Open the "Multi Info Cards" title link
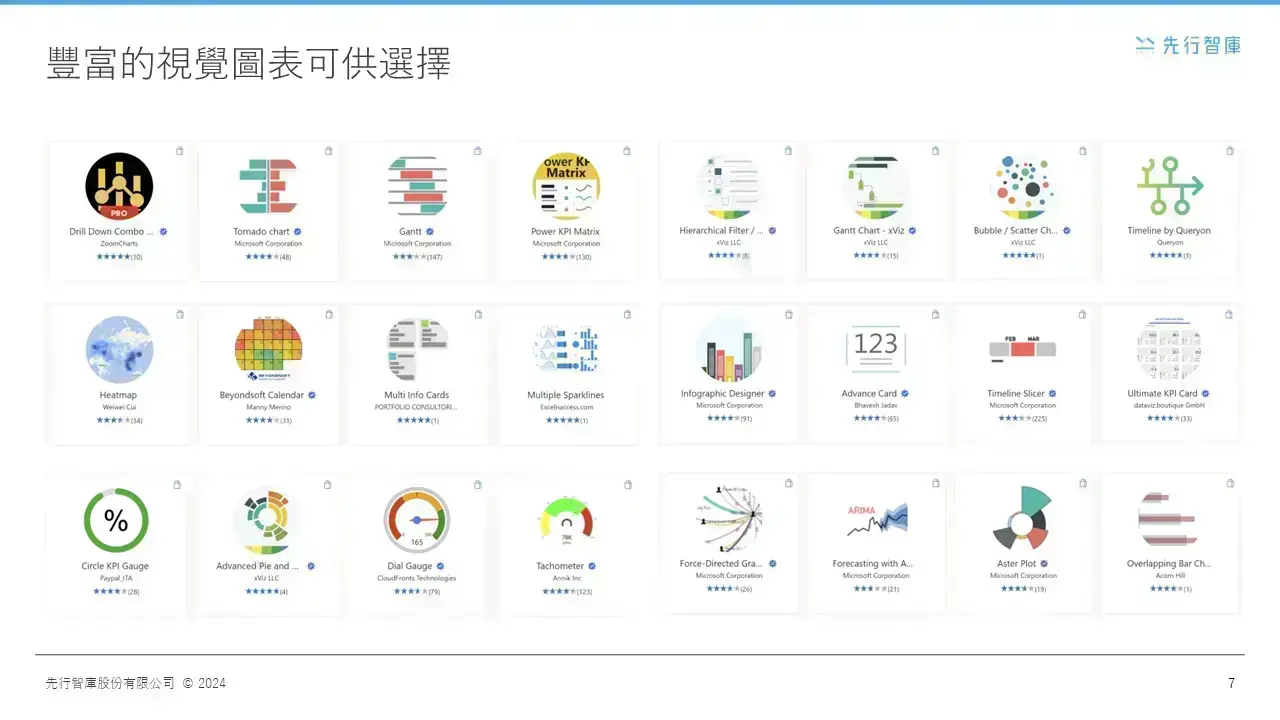This screenshot has height=720, width=1280. point(416,395)
